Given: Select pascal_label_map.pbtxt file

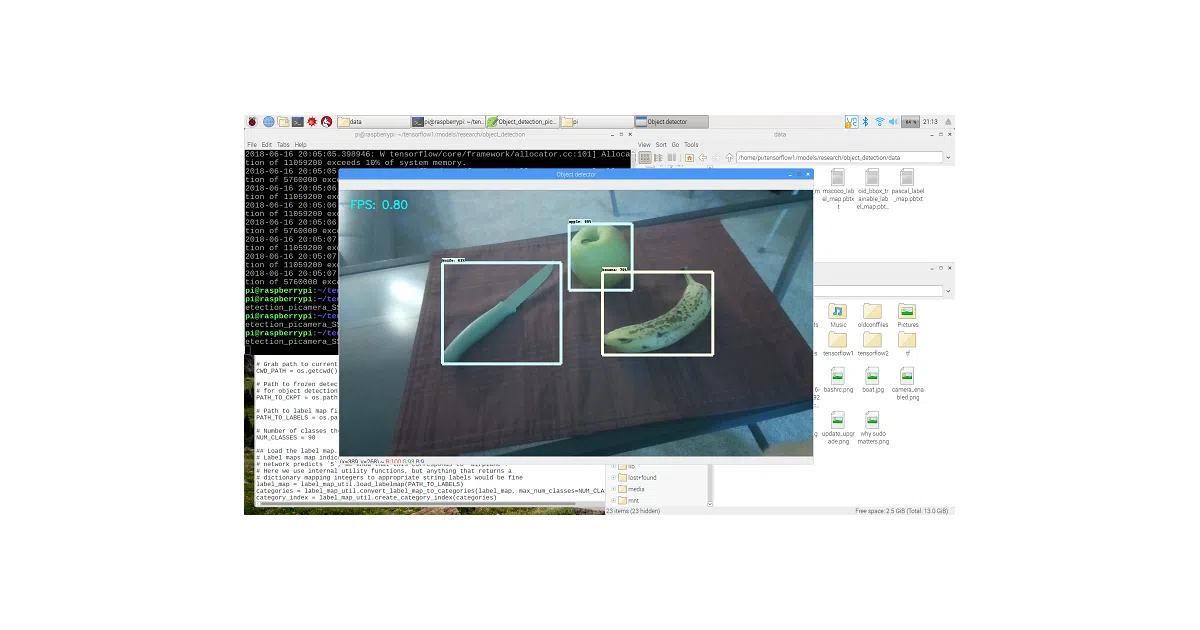Looking at the screenshot, I should [x=907, y=184].
